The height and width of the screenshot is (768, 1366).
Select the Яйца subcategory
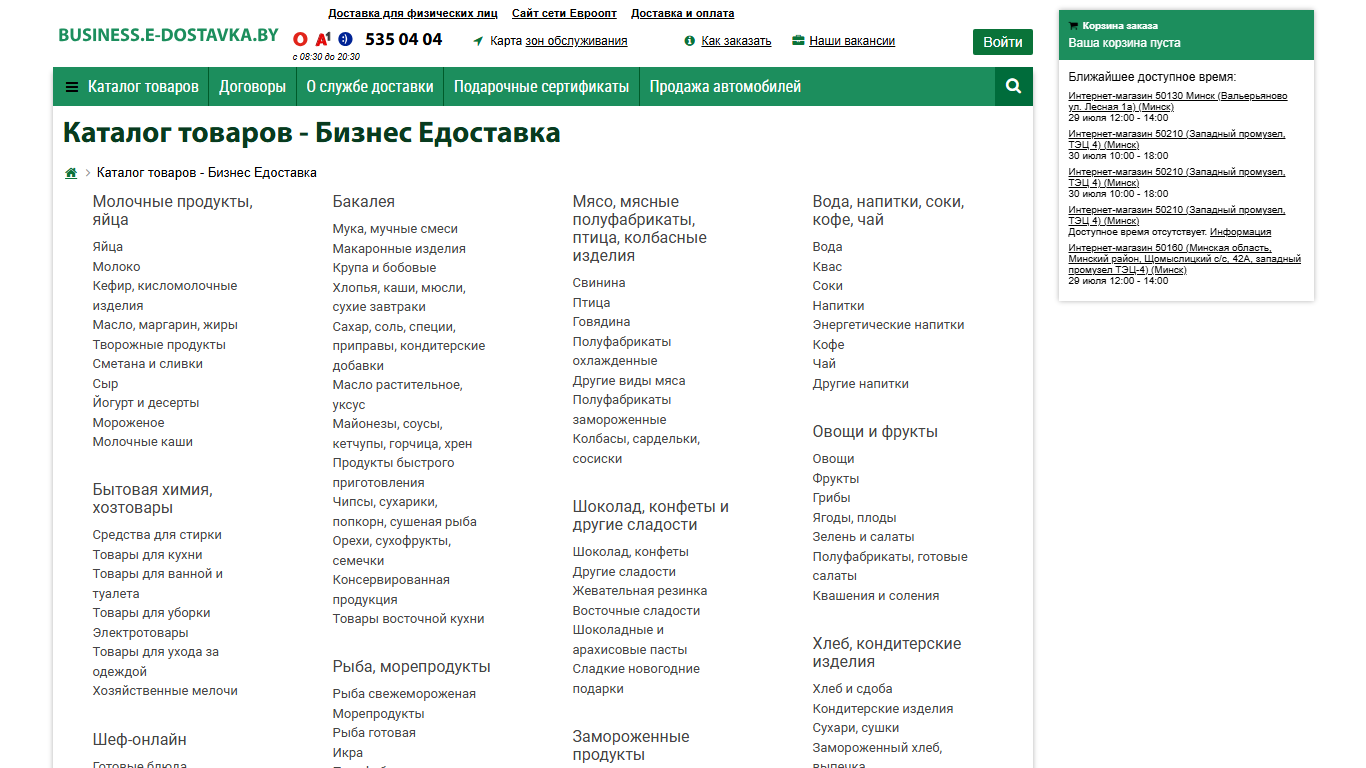tap(108, 247)
